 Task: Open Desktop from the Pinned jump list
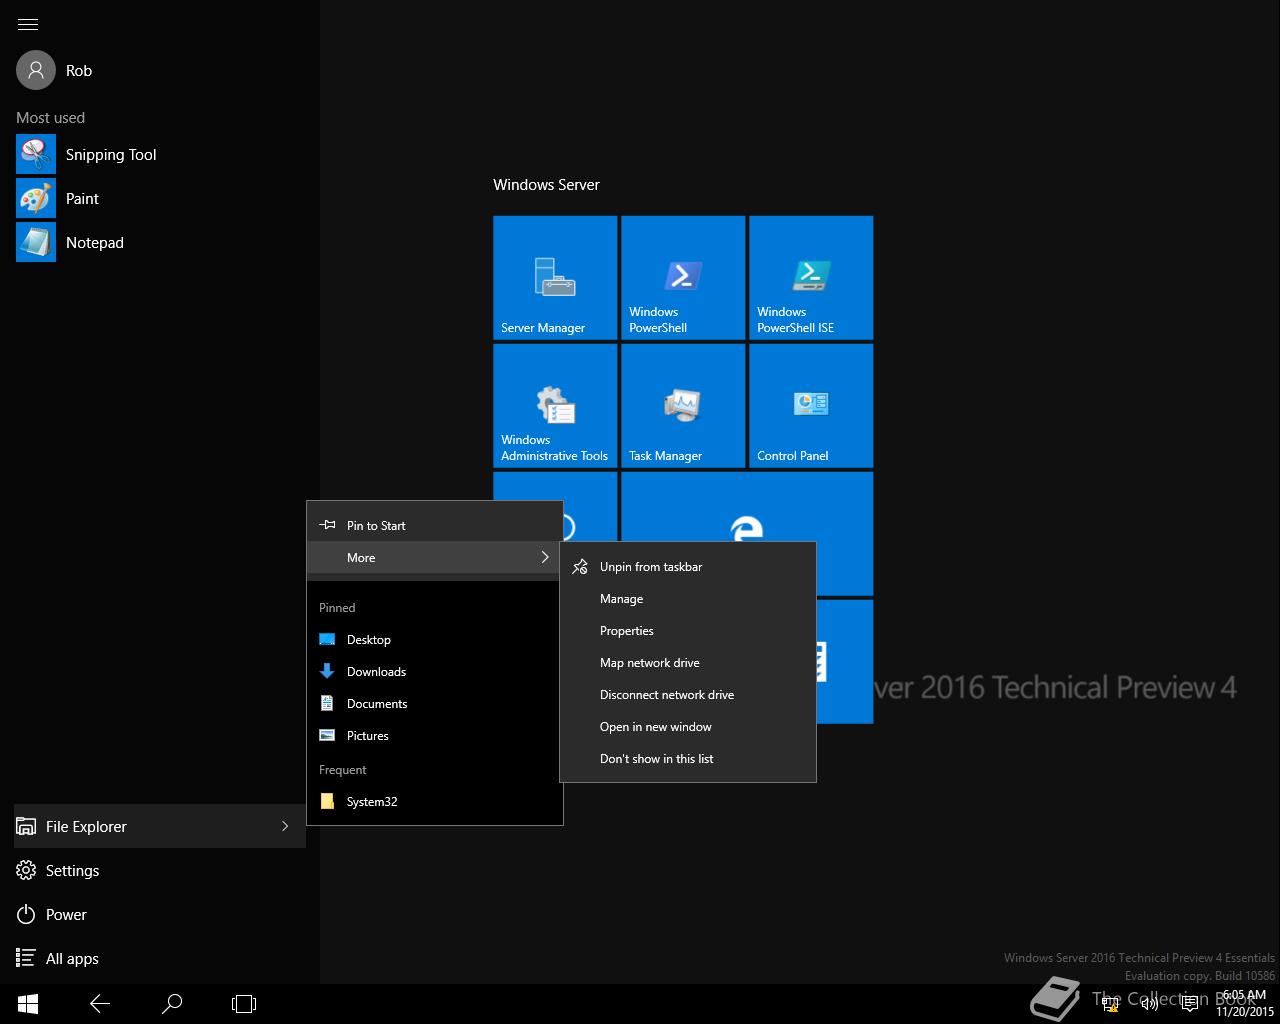click(435, 639)
